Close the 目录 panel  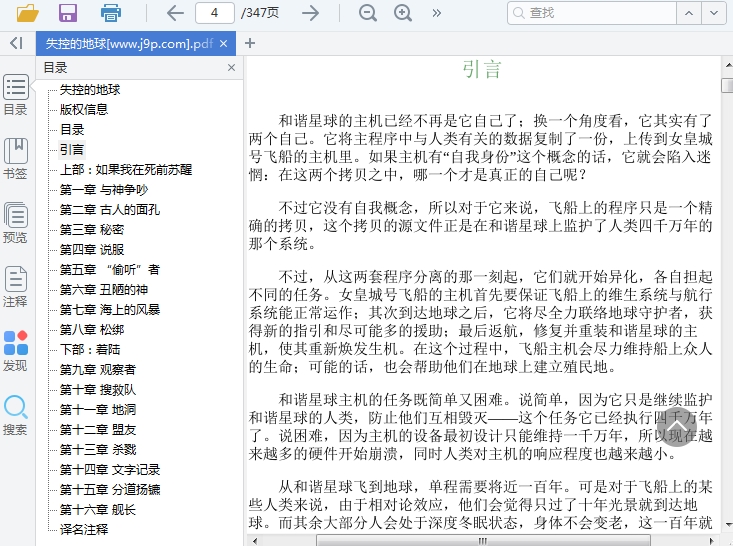click(231, 68)
